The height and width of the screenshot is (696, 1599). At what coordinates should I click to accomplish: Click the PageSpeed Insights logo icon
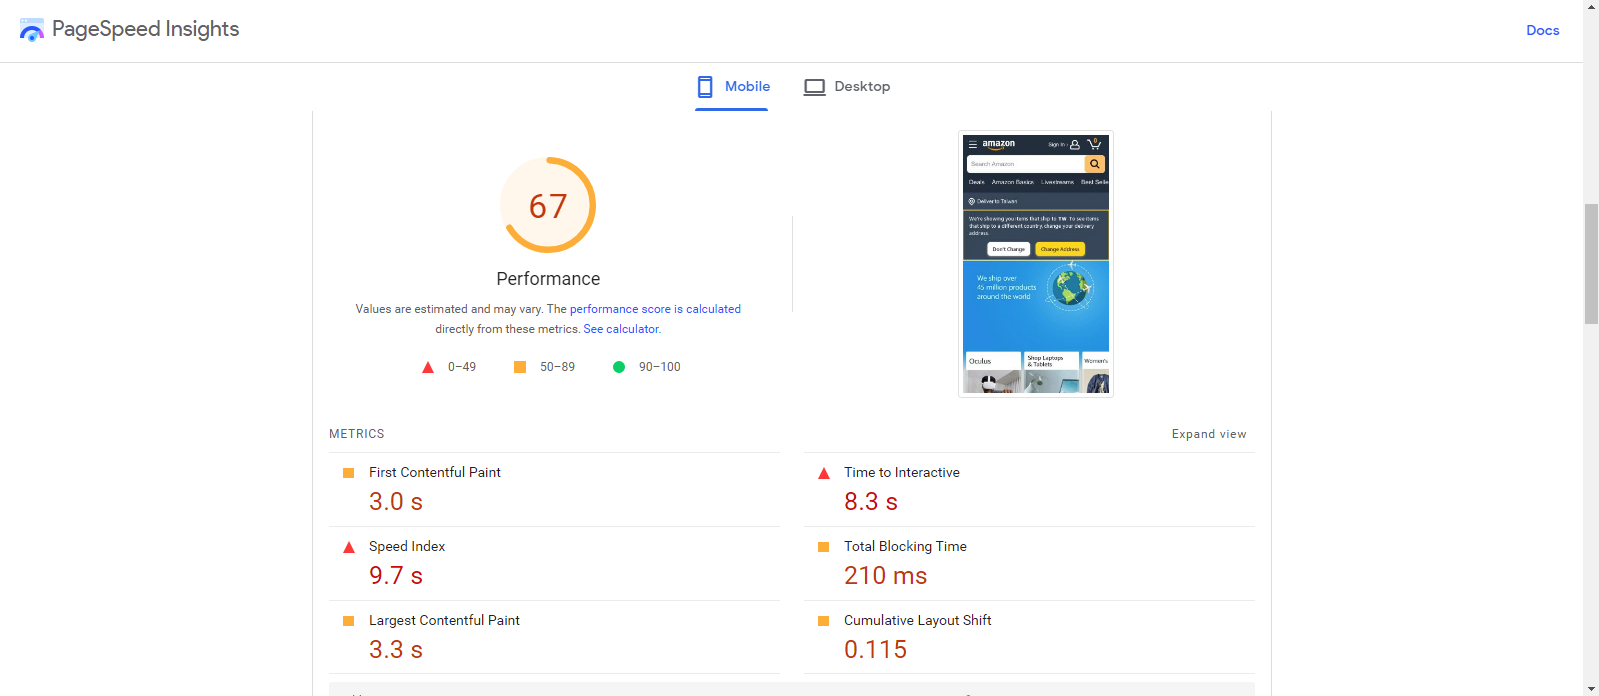pos(32,30)
